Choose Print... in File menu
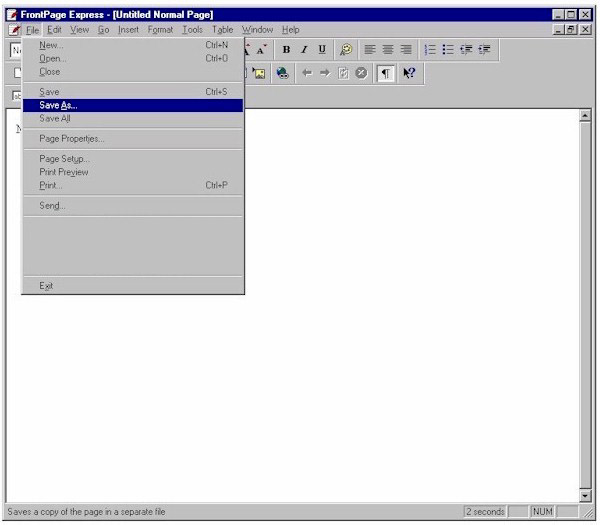This screenshot has height=525, width=600. pos(133,186)
